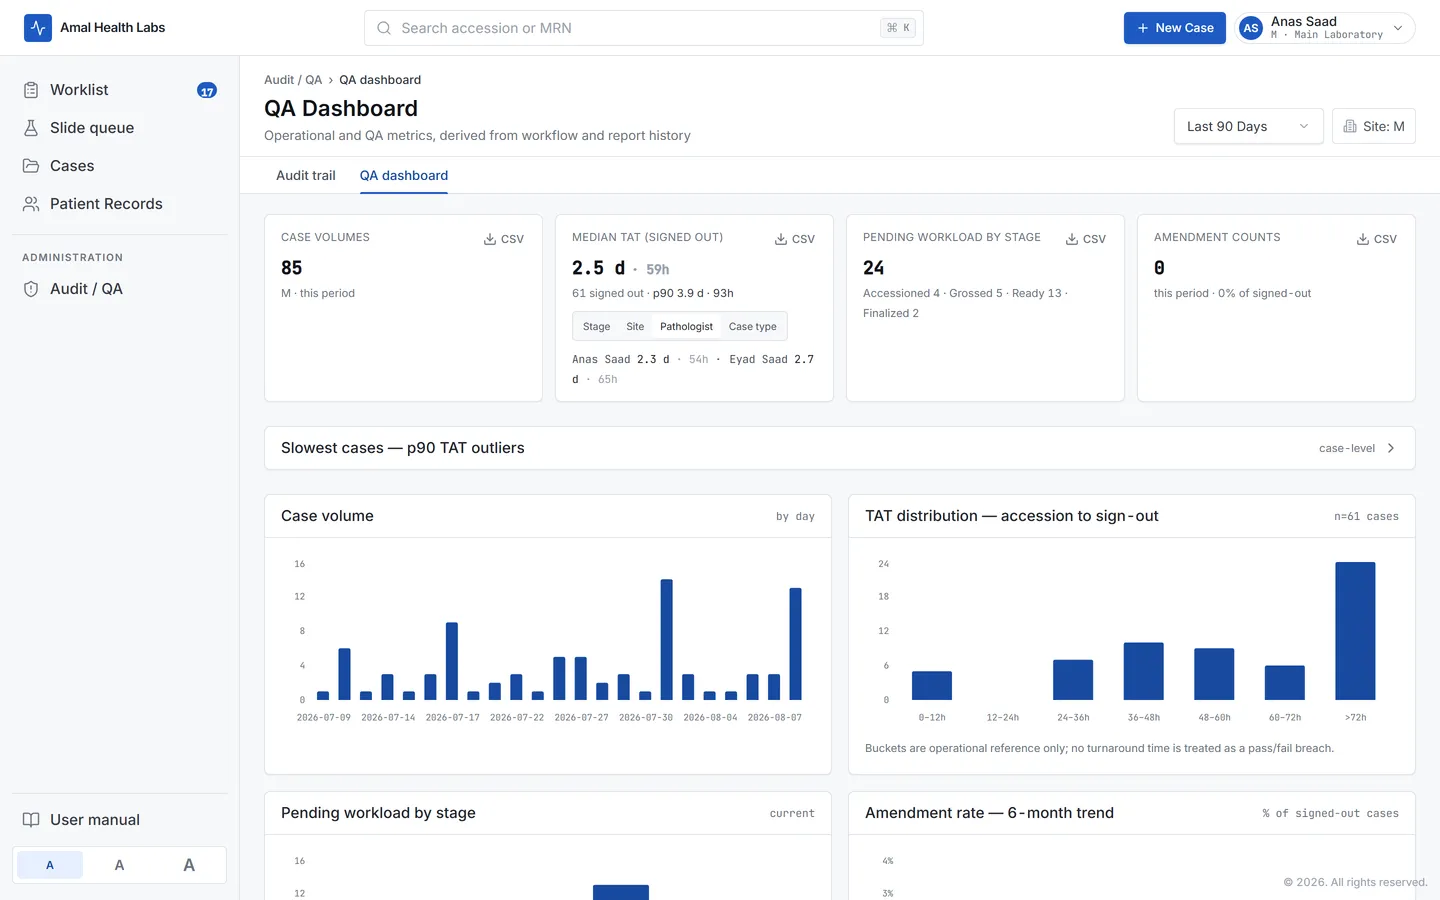Open the Anas Saad user menu chevron

pyautogui.click(x=1398, y=28)
